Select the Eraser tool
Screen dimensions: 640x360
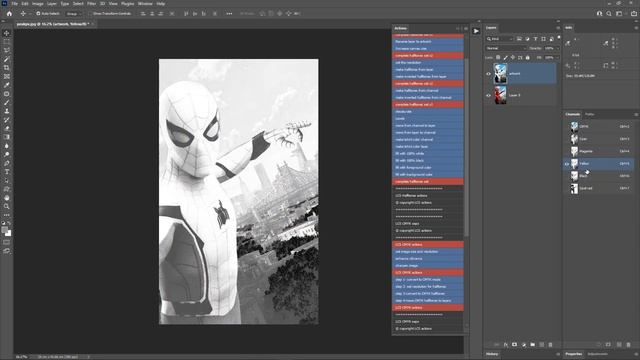click(x=7, y=129)
